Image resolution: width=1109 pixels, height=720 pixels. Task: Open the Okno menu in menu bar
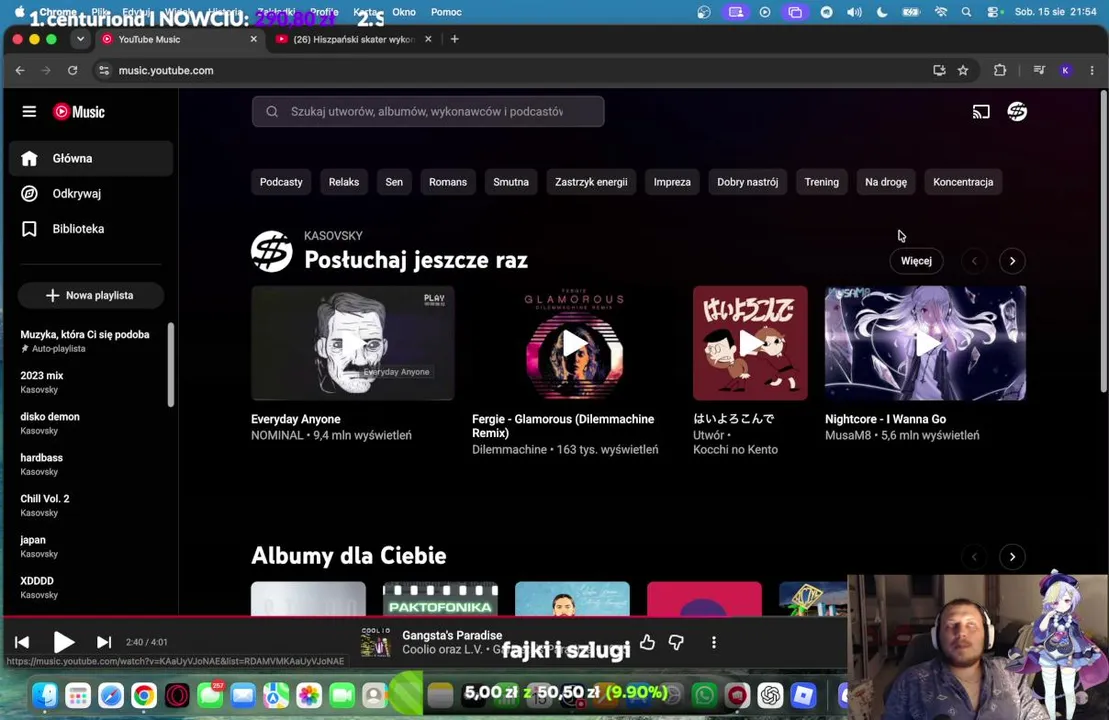(x=404, y=12)
